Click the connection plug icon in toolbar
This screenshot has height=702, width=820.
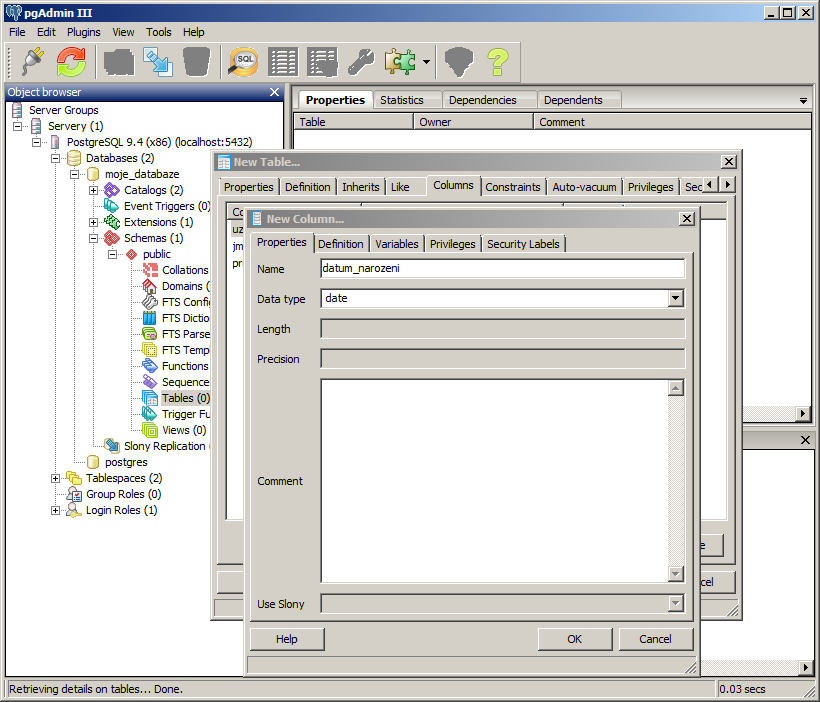pyautogui.click(x=32, y=62)
